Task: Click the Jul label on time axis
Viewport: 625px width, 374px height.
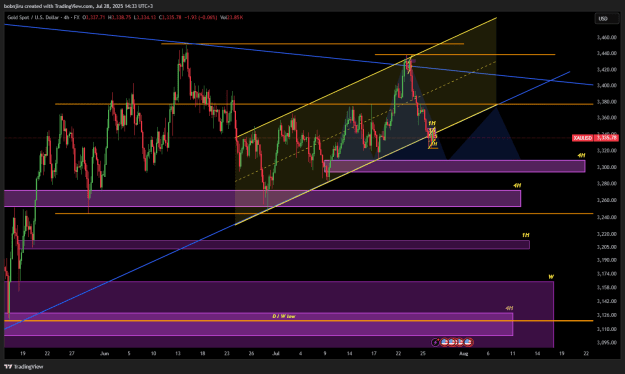Action: [276, 353]
